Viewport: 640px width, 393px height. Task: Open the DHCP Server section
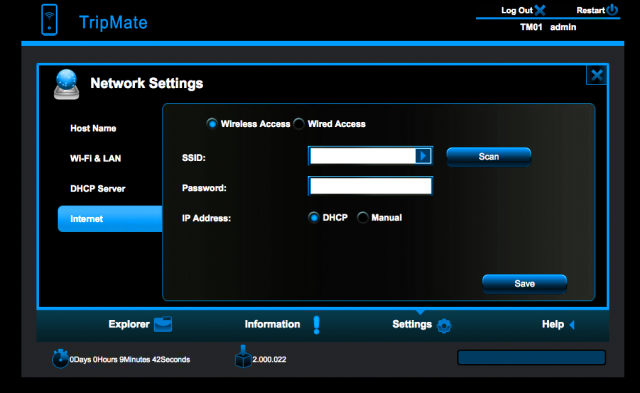click(98, 189)
